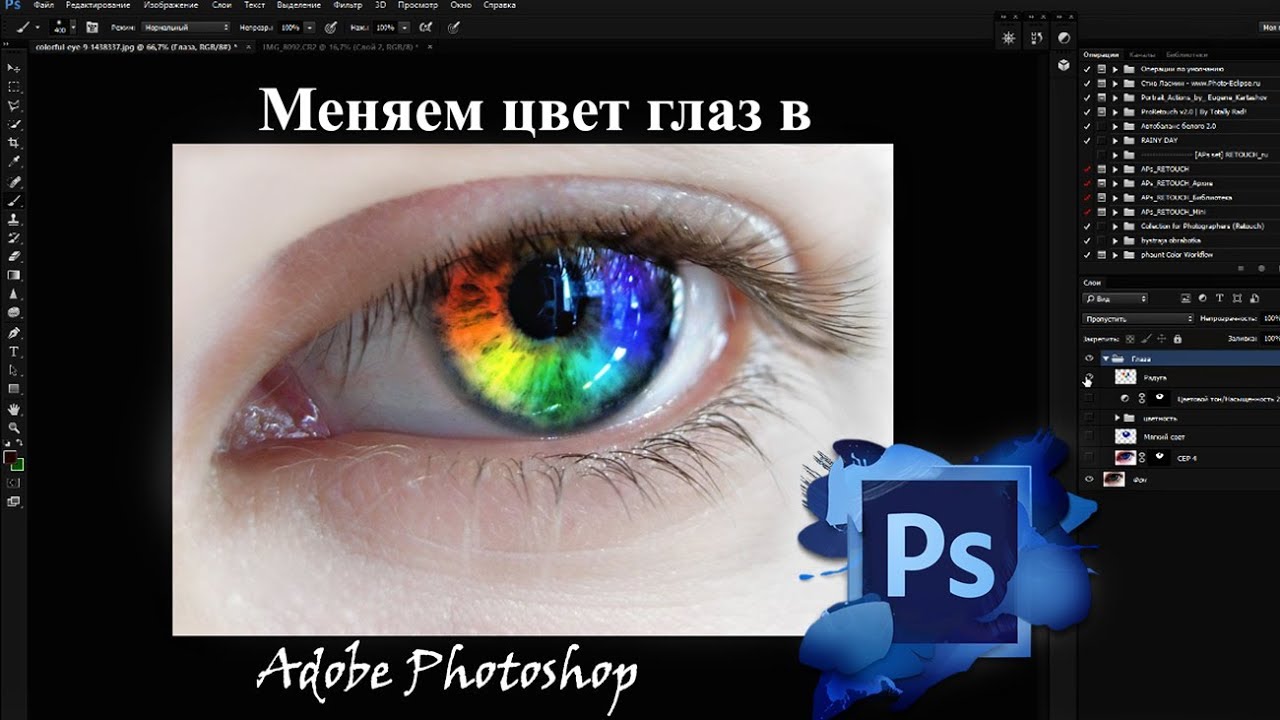Select the Zoom tool

click(x=14, y=428)
